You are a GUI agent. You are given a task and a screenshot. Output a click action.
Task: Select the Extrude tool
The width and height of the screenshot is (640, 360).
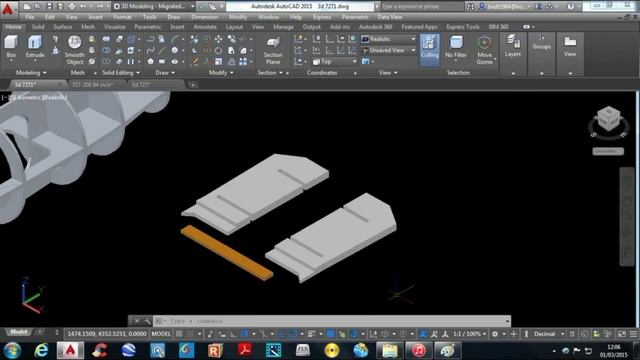pyautogui.click(x=35, y=47)
